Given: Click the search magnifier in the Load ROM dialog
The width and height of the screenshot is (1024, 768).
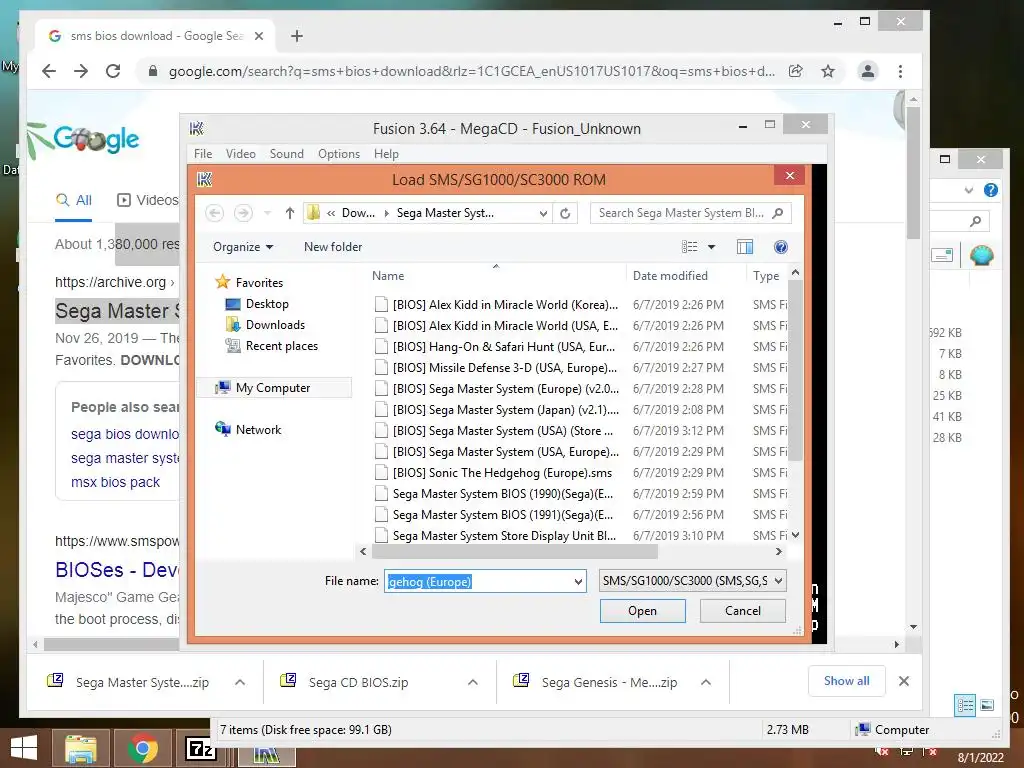Looking at the screenshot, I should tap(777, 213).
